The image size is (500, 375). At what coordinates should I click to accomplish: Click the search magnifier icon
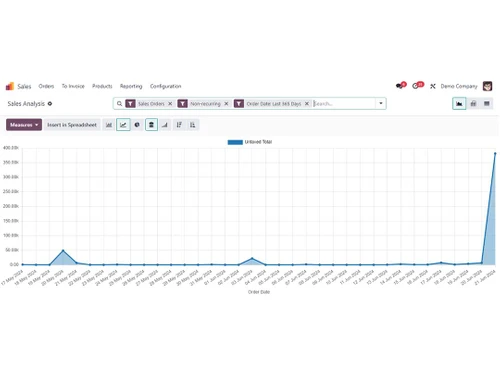coord(119,104)
